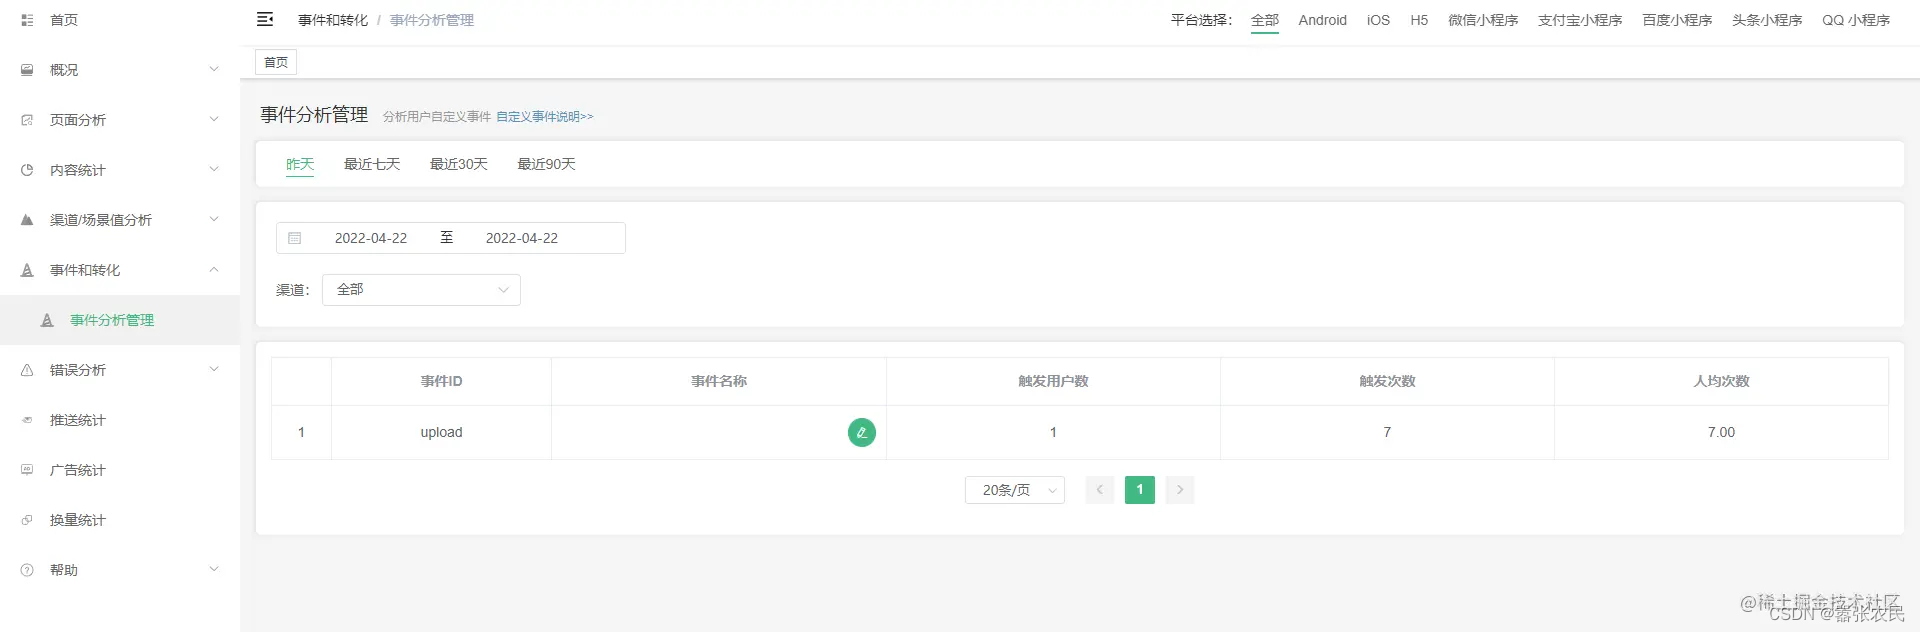The image size is (1920, 632).
Task: Collapse the 事件和转化 menu chevron
Action: point(214,270)
